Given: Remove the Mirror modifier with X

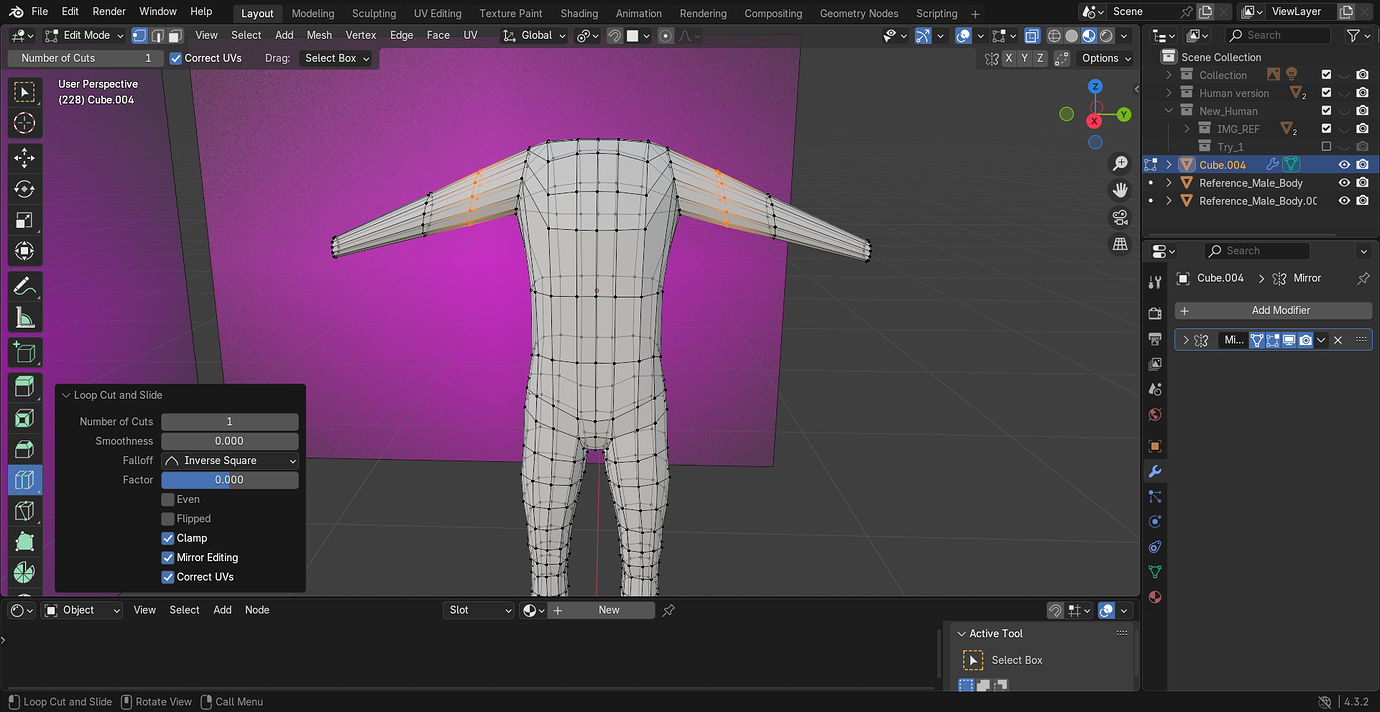Looking at the screenshot, I should [1338, 340].
